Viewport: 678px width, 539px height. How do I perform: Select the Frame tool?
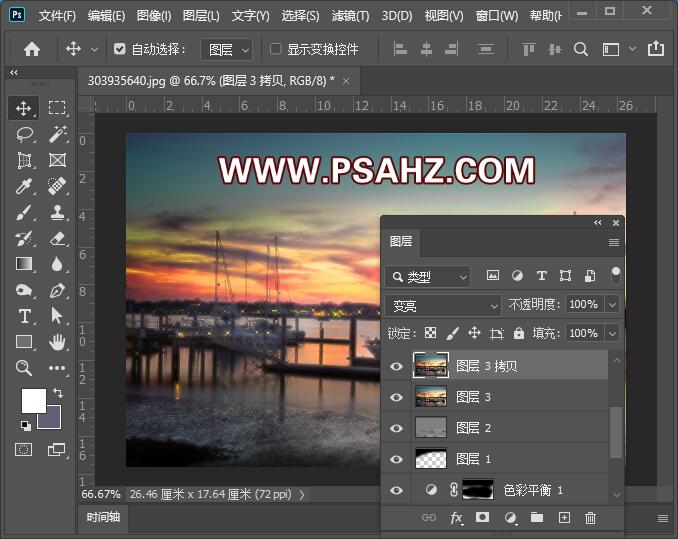(x=57, y=160)
